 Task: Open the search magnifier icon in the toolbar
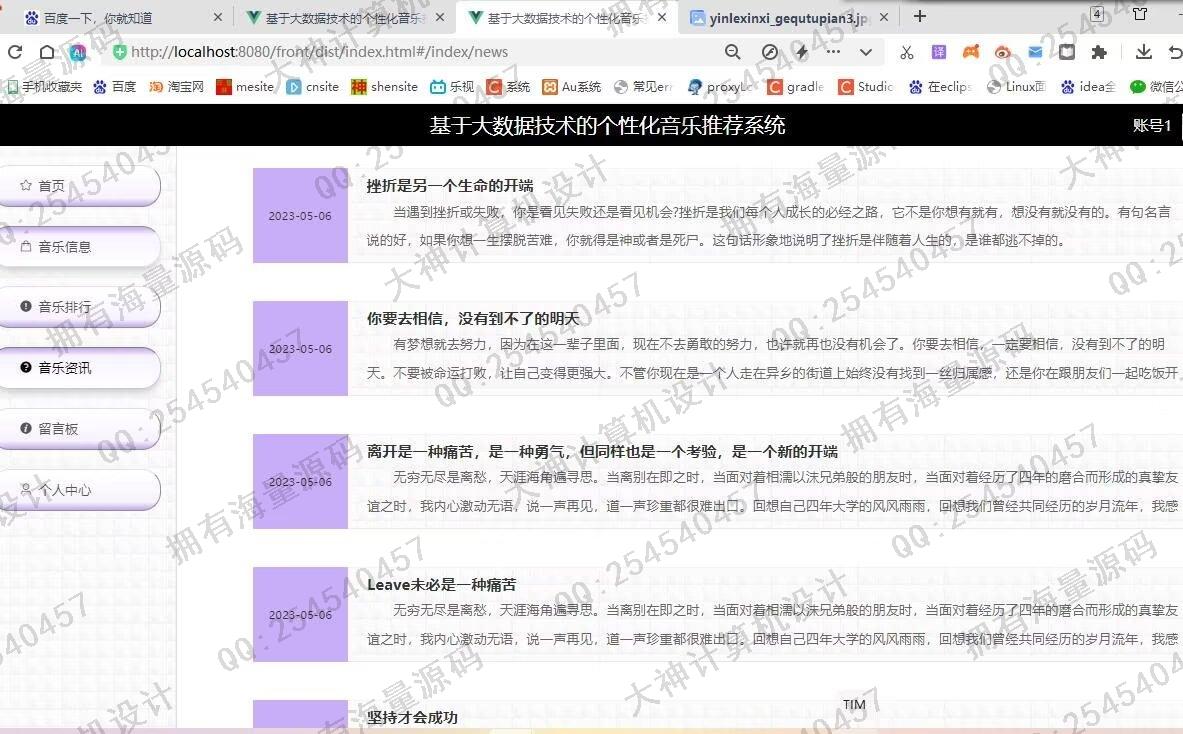click(732, 52)
